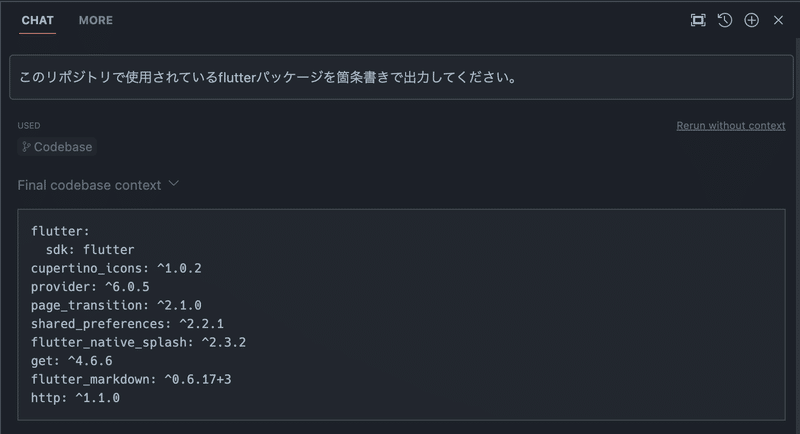Click Rerun without context link

point(730,126)
